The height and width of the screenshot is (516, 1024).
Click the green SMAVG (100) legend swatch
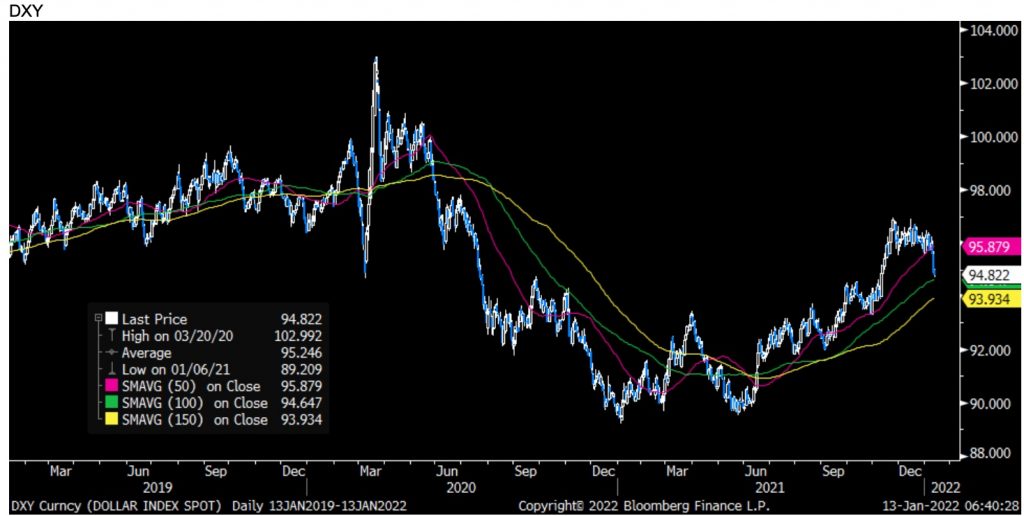click(x=110, y=403)
